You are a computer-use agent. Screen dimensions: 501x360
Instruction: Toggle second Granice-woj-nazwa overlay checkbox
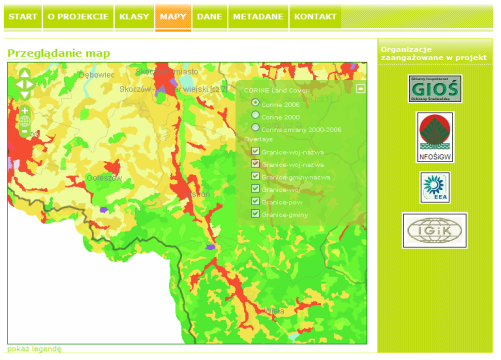click(255, 163)
